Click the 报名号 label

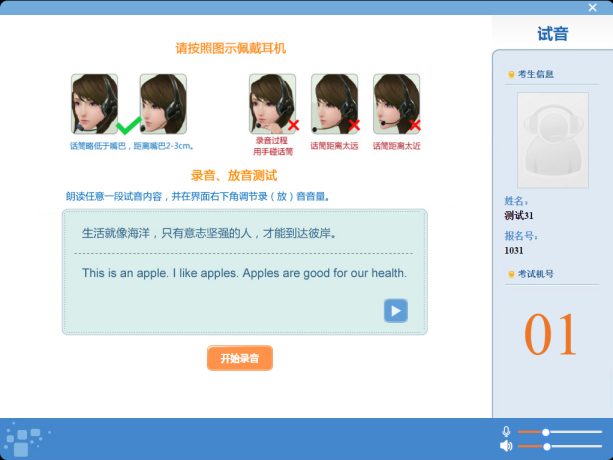(521, 236)
